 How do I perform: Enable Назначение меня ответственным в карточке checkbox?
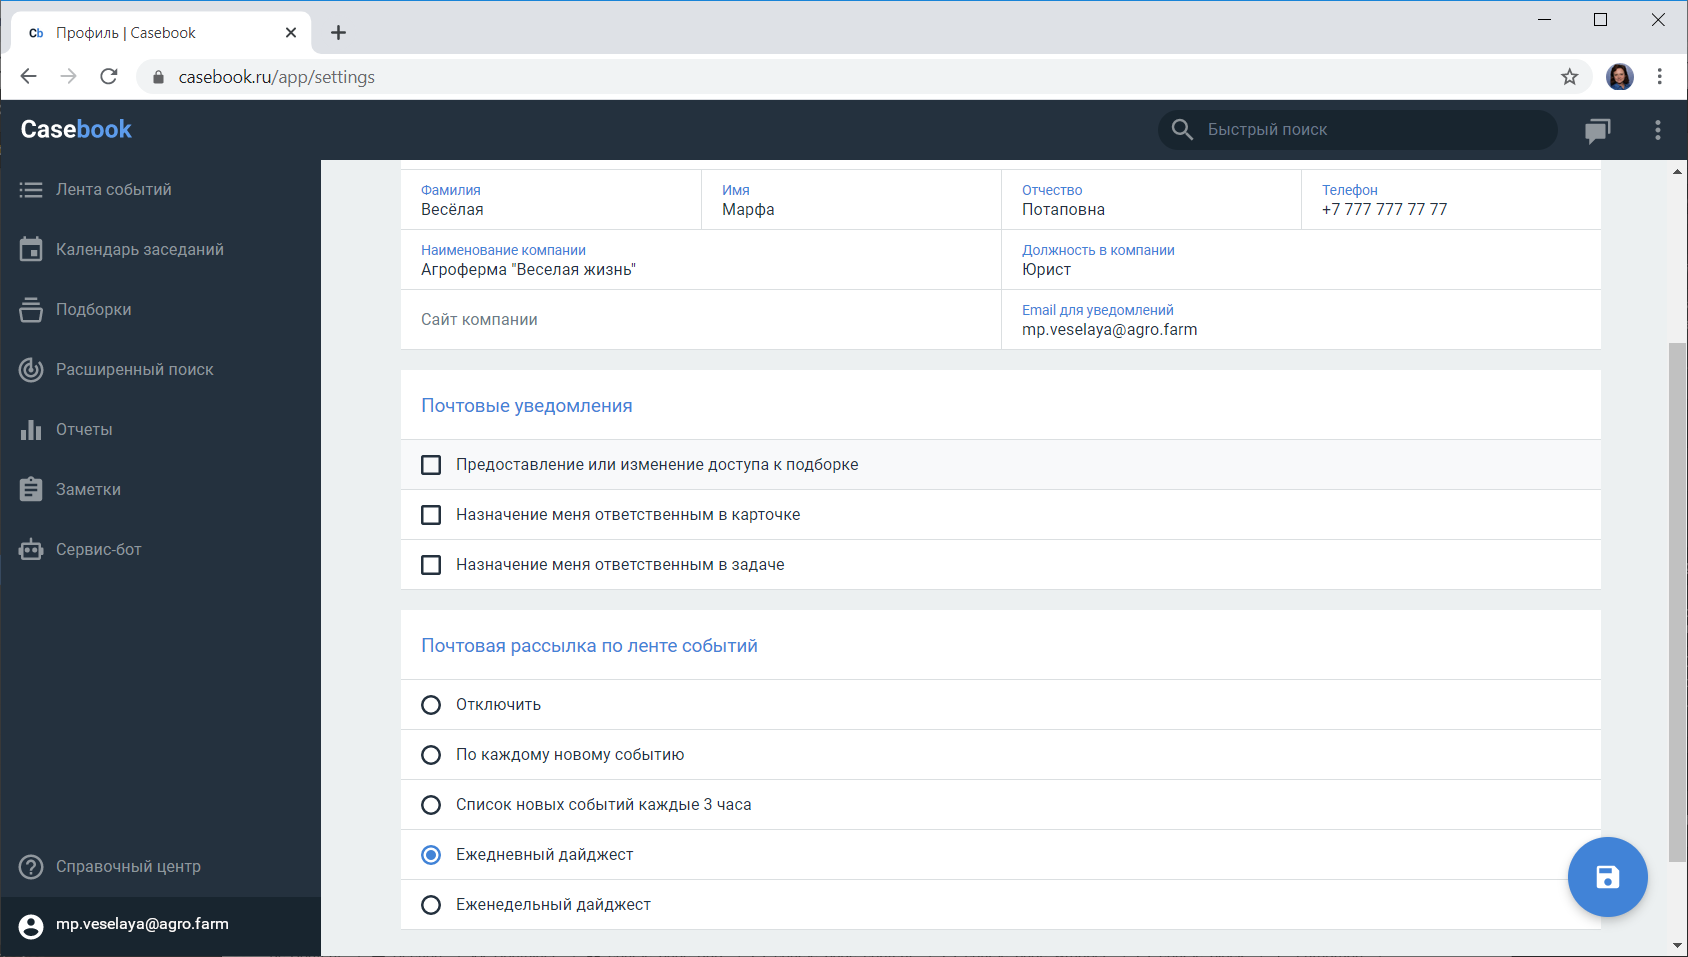click(431, 515)
